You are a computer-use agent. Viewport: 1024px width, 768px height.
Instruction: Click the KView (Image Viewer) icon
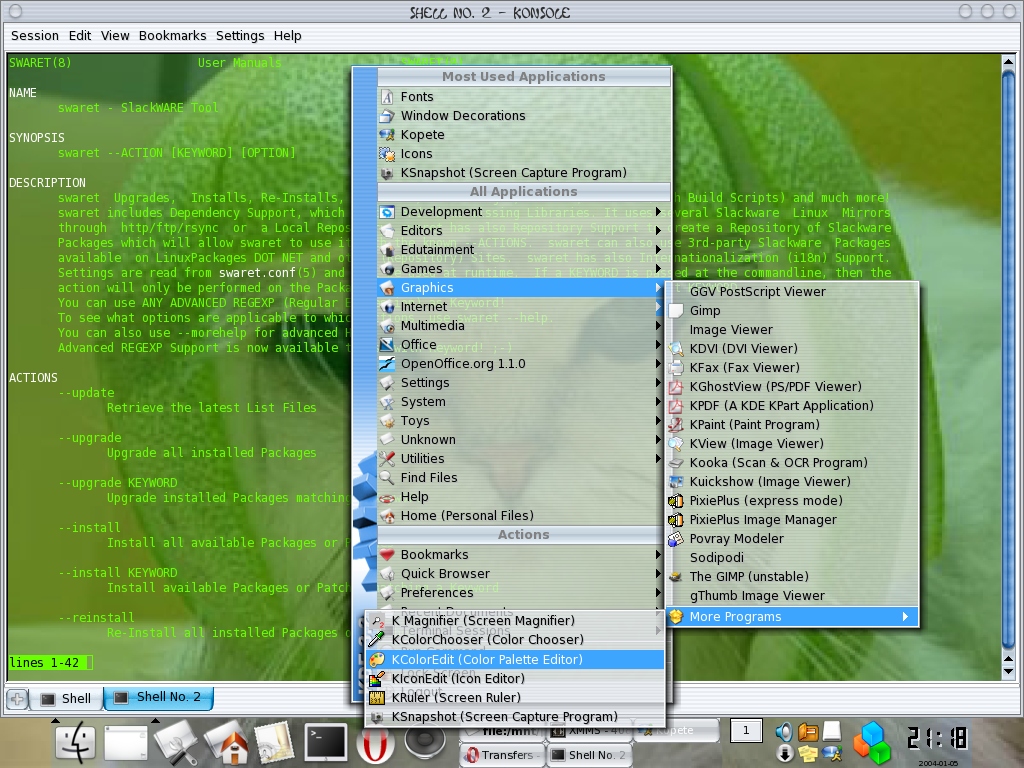677,443
